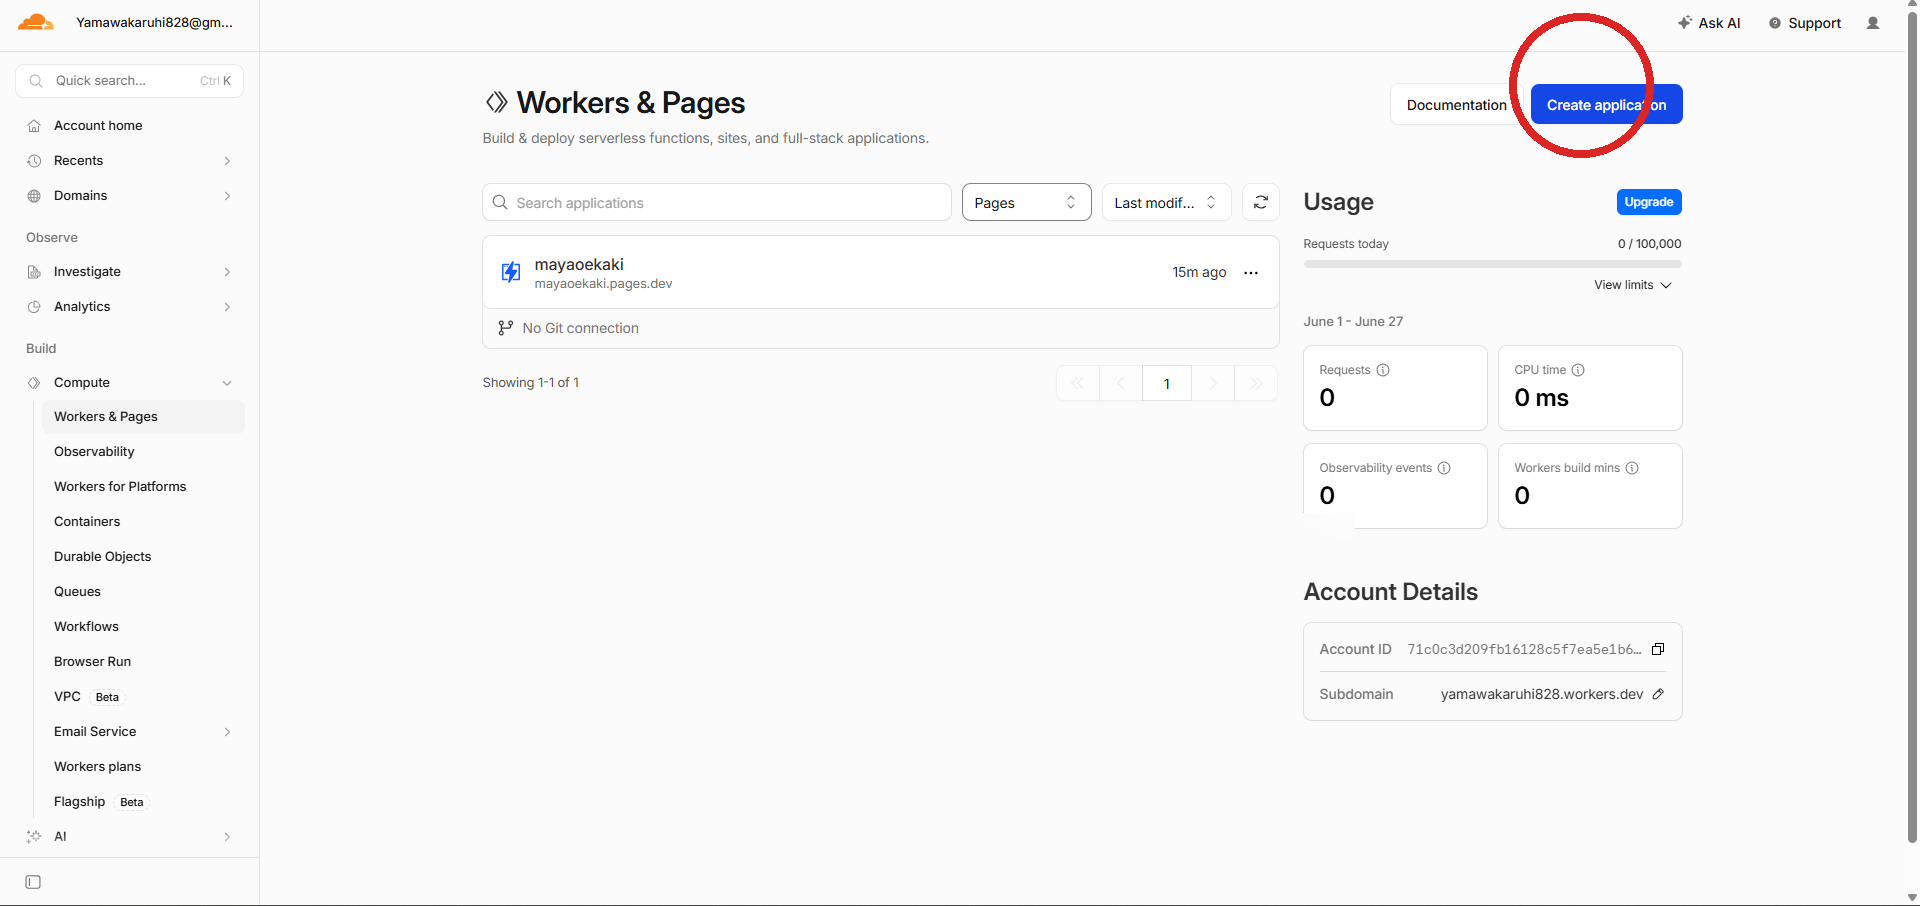The image size is (1920, 906).
Task: Expand the Email Service chevron
Action: click(x=227, y=732)
